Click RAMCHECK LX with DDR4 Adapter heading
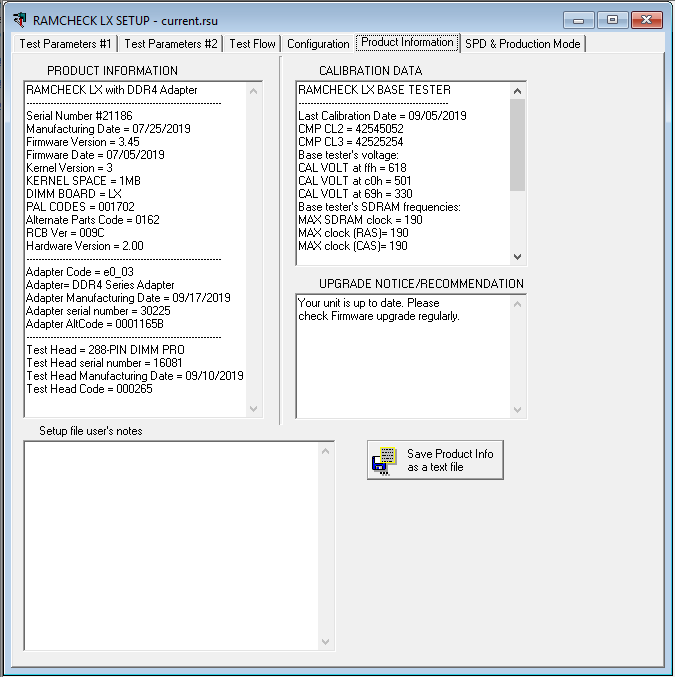This screenshot has width=675, height=677. pyautogui.click(x=111, y=90)
